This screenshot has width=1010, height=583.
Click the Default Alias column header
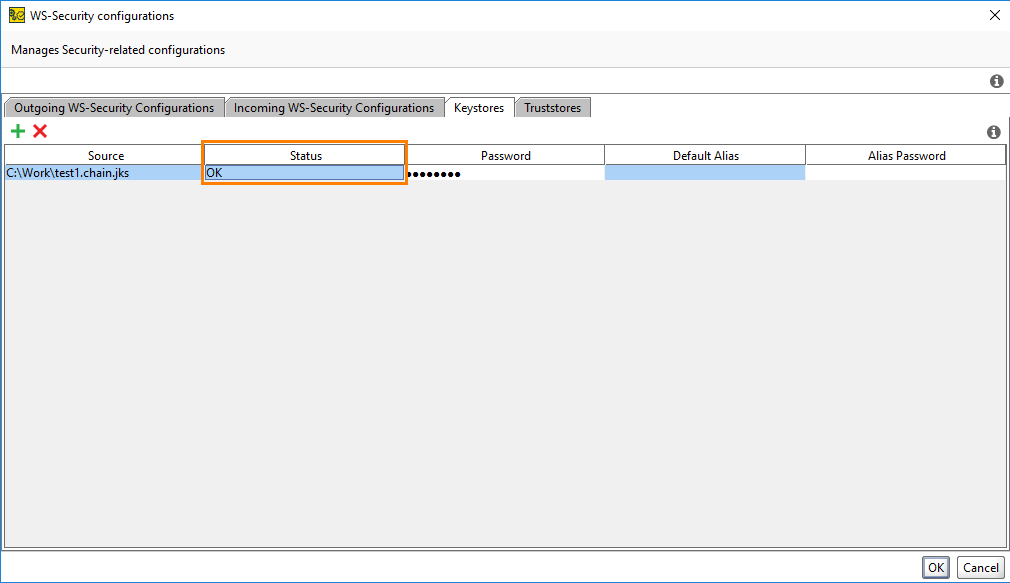[704, 155]
